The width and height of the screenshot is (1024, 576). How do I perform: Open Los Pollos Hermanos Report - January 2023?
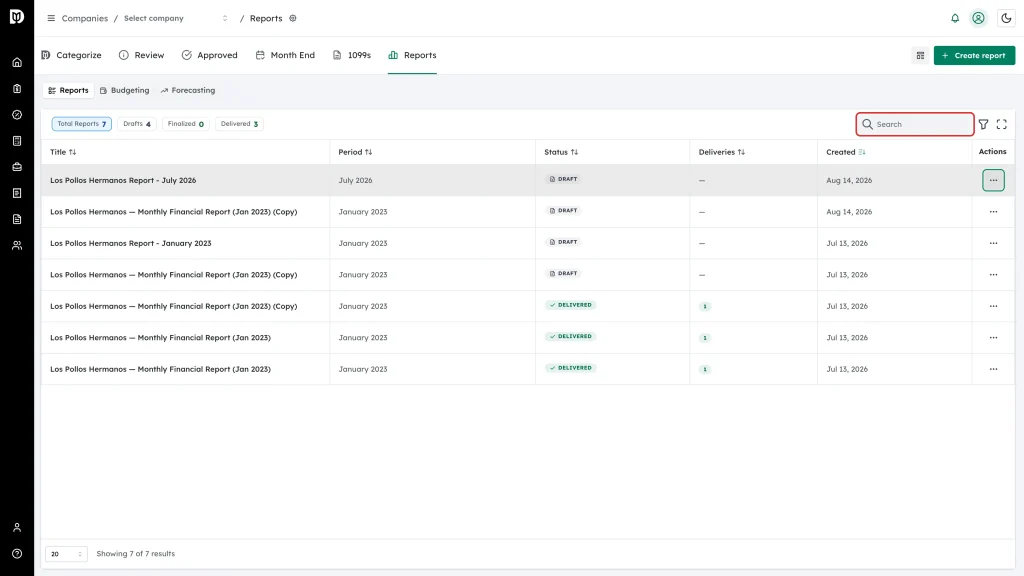pos(131,243)
